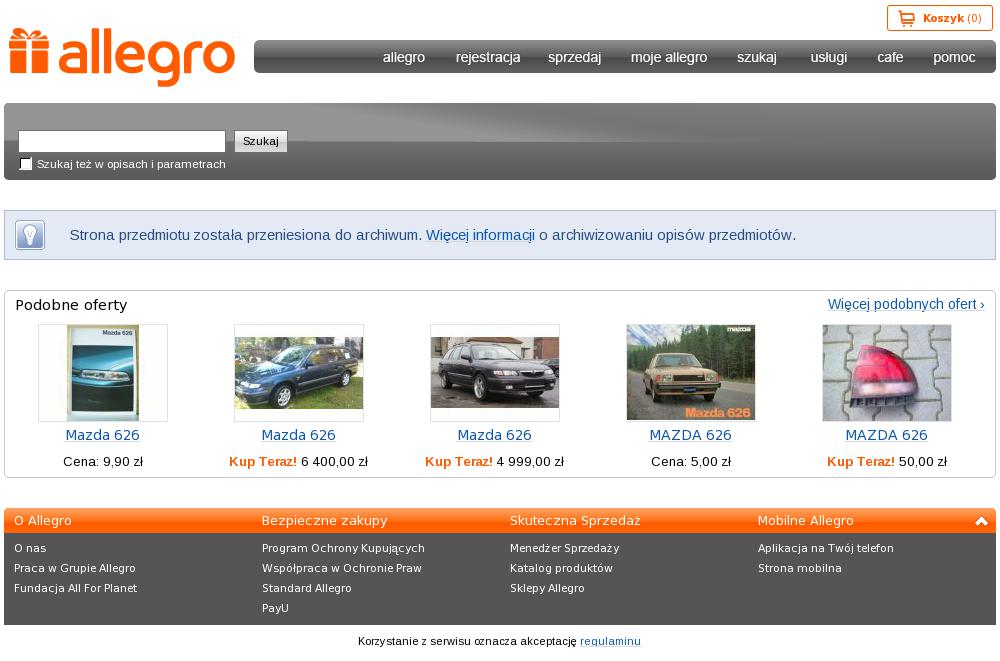Screen dimensions: 1000x661
Task: Open pomoc help menu
Action: (x=954, y=57)
